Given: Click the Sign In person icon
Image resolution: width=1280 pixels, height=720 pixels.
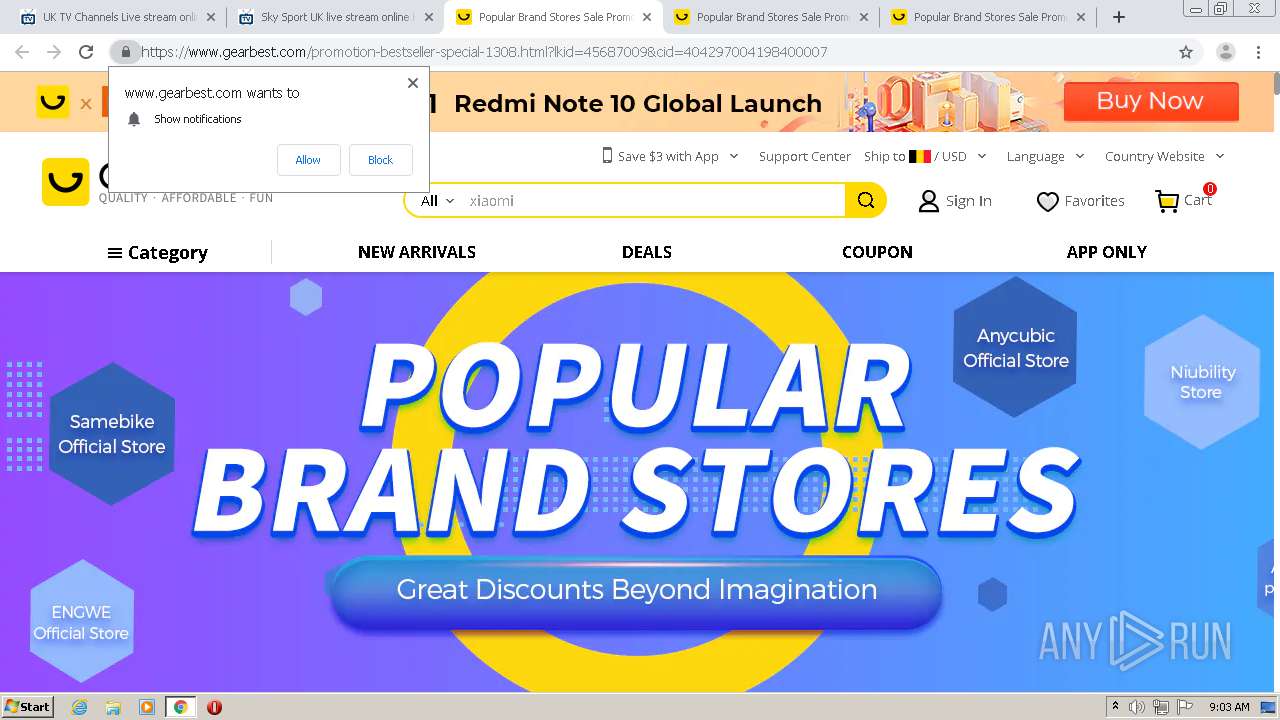Looking at the screenshot, I should [x=929, y=201].
